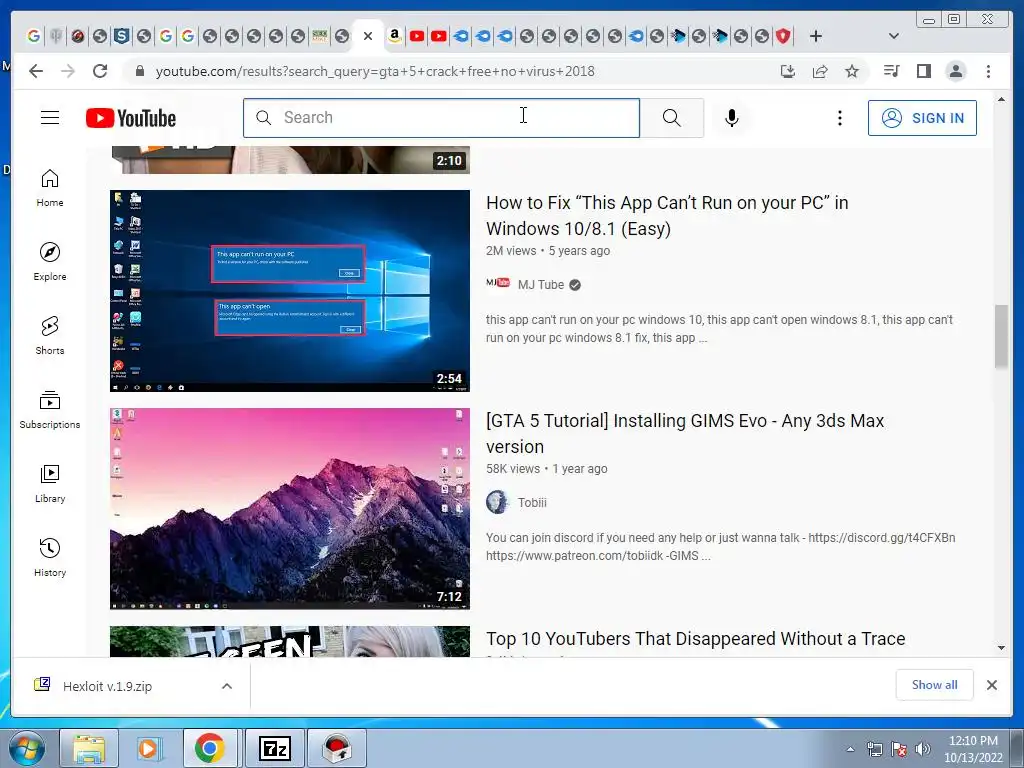Click the magnifier search button
Viewport: 1024px width, 768px height.
click(x=671, y=118)
